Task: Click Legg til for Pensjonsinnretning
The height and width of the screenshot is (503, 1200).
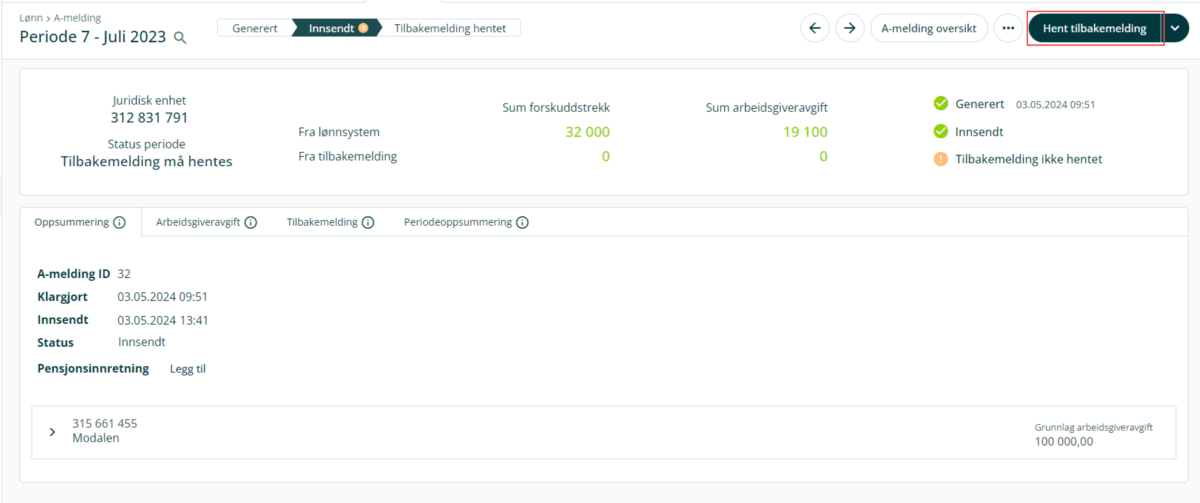Action: tap(188, 369)
